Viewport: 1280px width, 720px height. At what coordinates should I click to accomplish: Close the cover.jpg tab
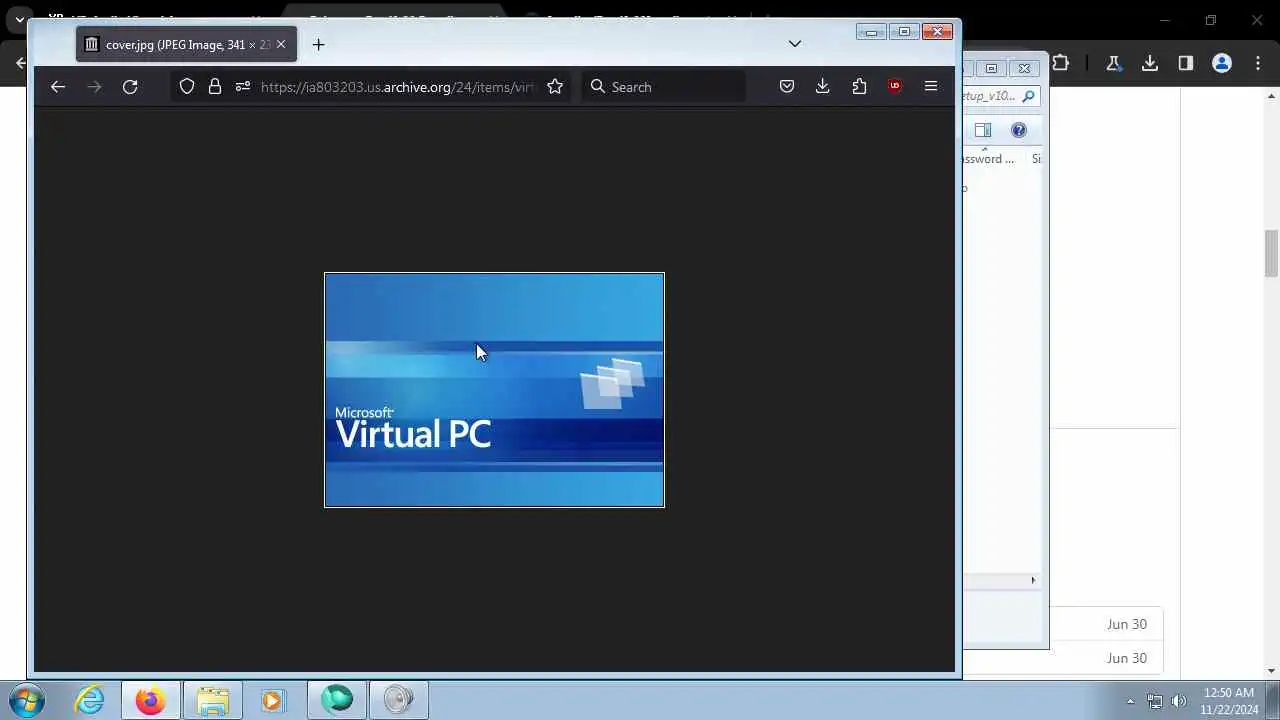(281, 44)
